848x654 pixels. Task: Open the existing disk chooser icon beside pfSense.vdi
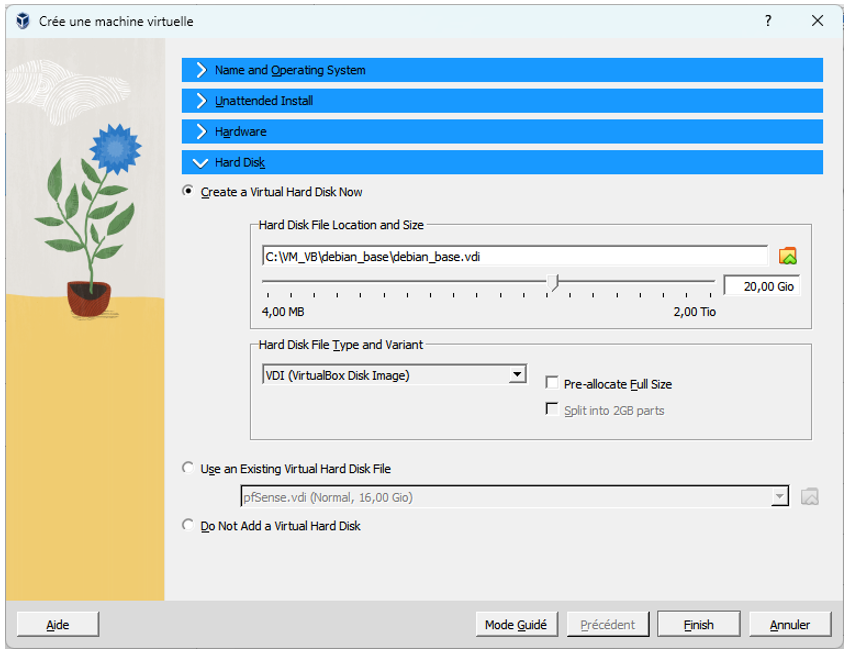(809, 497)
